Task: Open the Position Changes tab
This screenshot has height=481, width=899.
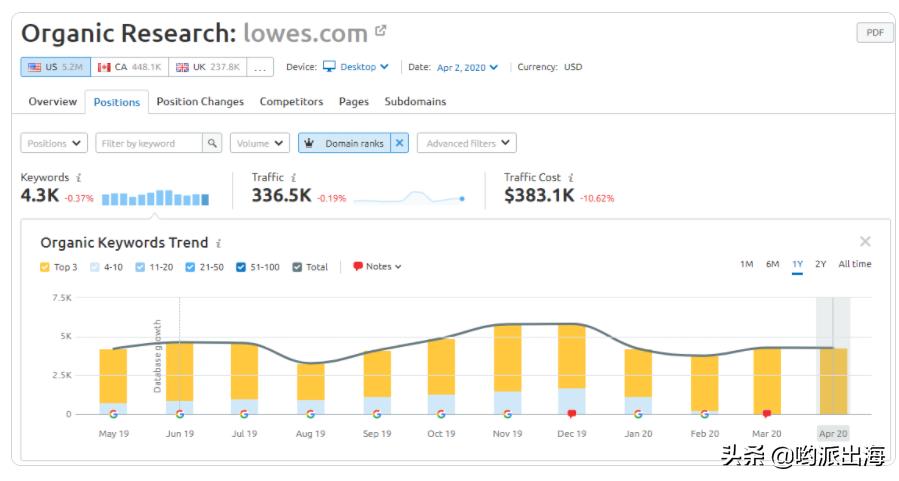Action: click(x=200, y=101)
